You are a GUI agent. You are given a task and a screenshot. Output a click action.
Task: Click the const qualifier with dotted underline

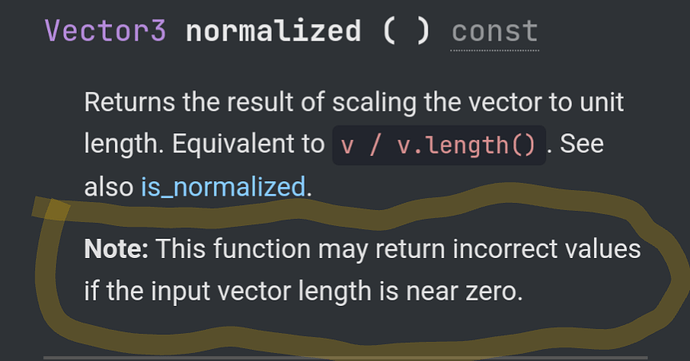point(495,32)
